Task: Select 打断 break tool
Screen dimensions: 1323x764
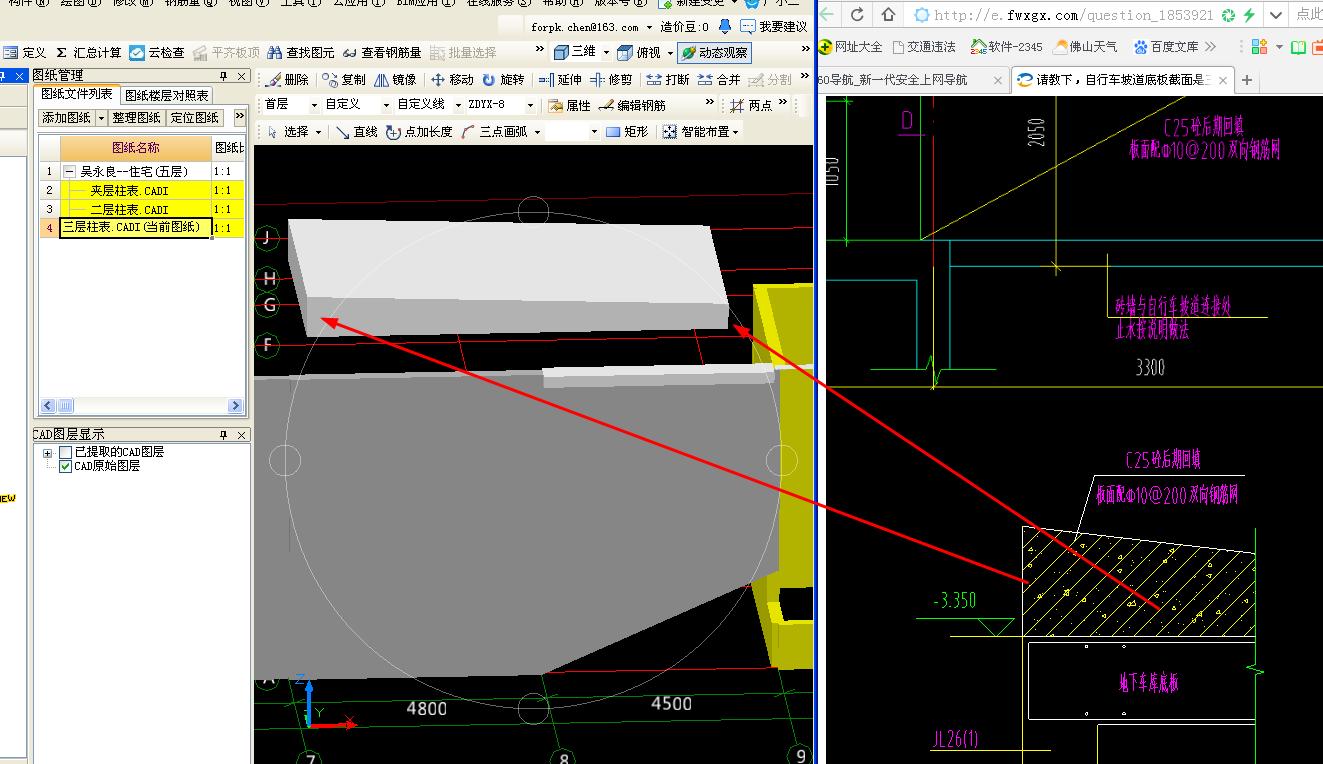Action: click(668, 80)
